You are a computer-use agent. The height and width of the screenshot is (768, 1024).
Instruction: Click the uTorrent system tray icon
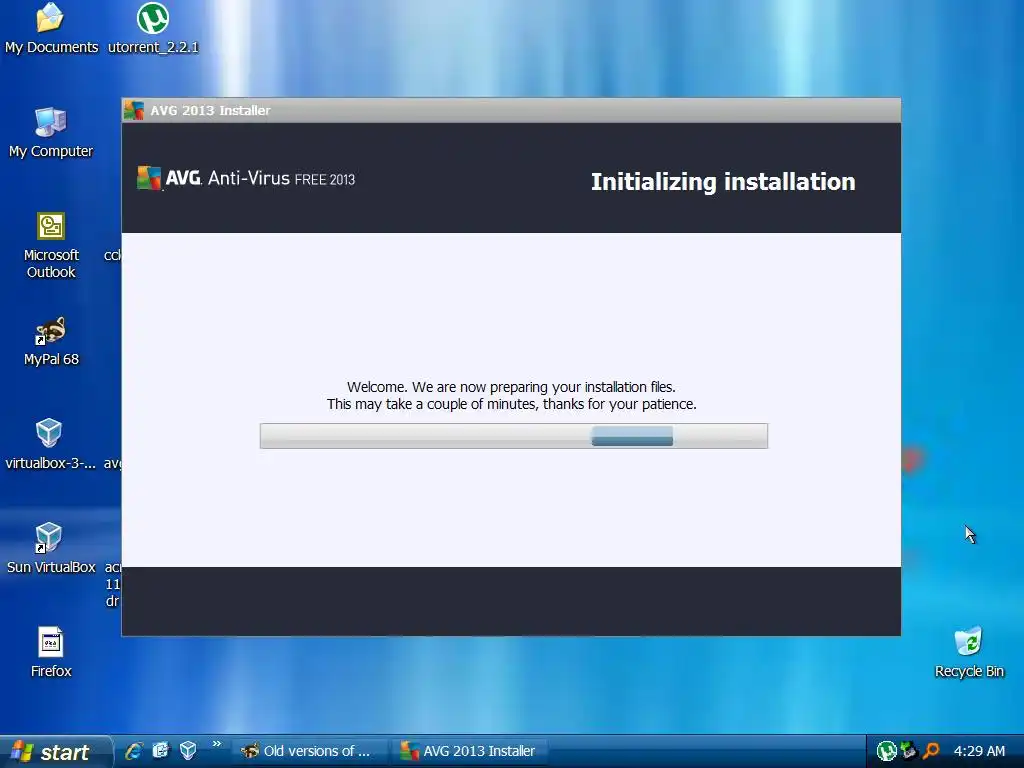pyautogui.click(x=886, y=751)
